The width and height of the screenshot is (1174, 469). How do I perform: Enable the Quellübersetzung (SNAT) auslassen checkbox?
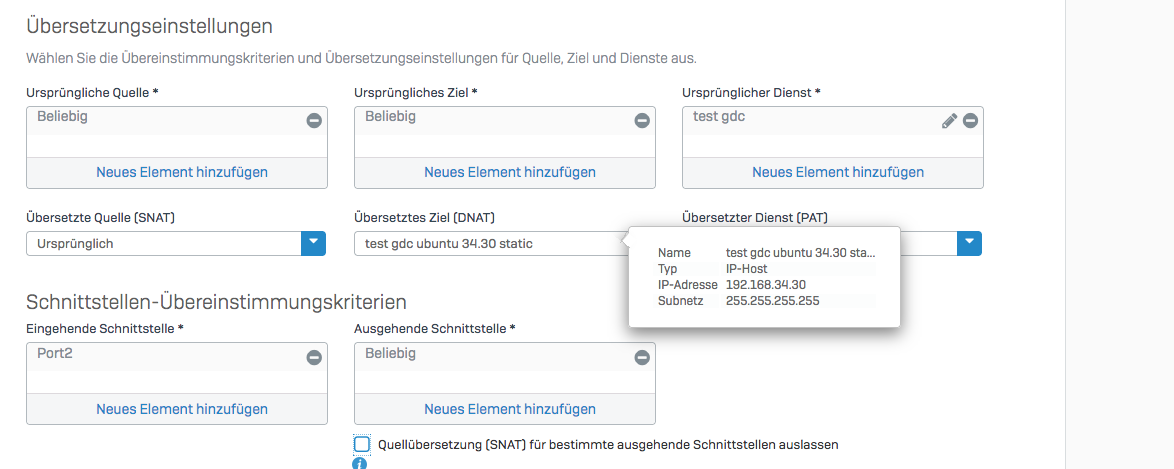(362, 444)
